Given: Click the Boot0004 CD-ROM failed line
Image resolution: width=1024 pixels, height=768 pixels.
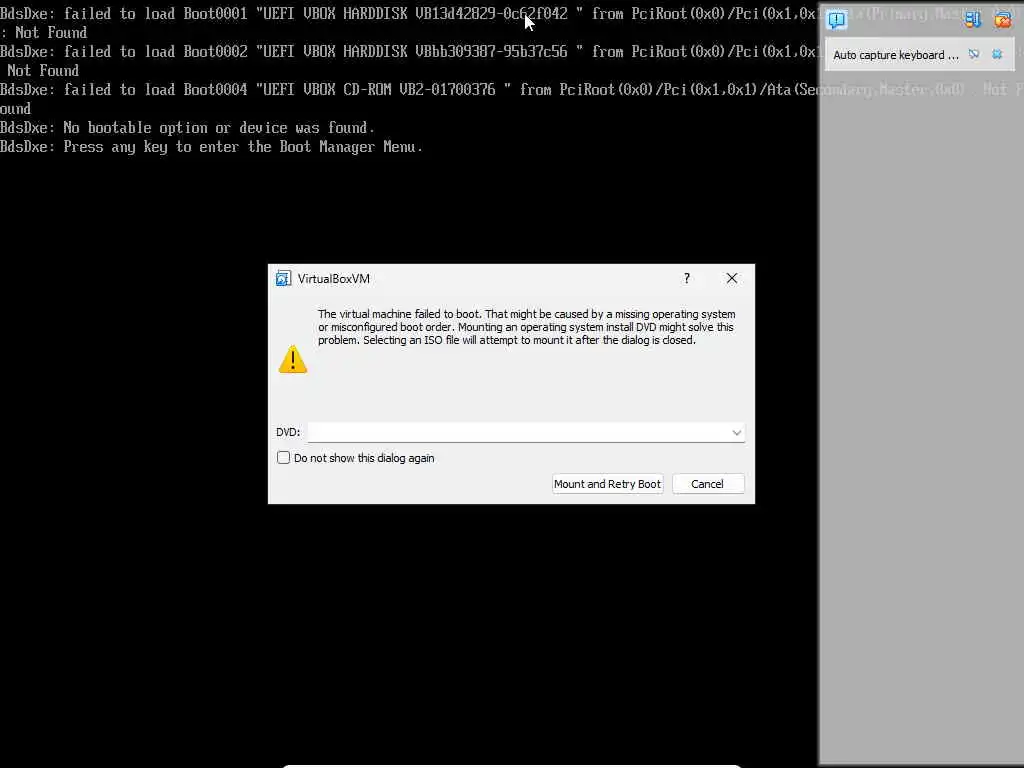Looking at the screenshot, I should pyautogui.click(x=408, y=89).
